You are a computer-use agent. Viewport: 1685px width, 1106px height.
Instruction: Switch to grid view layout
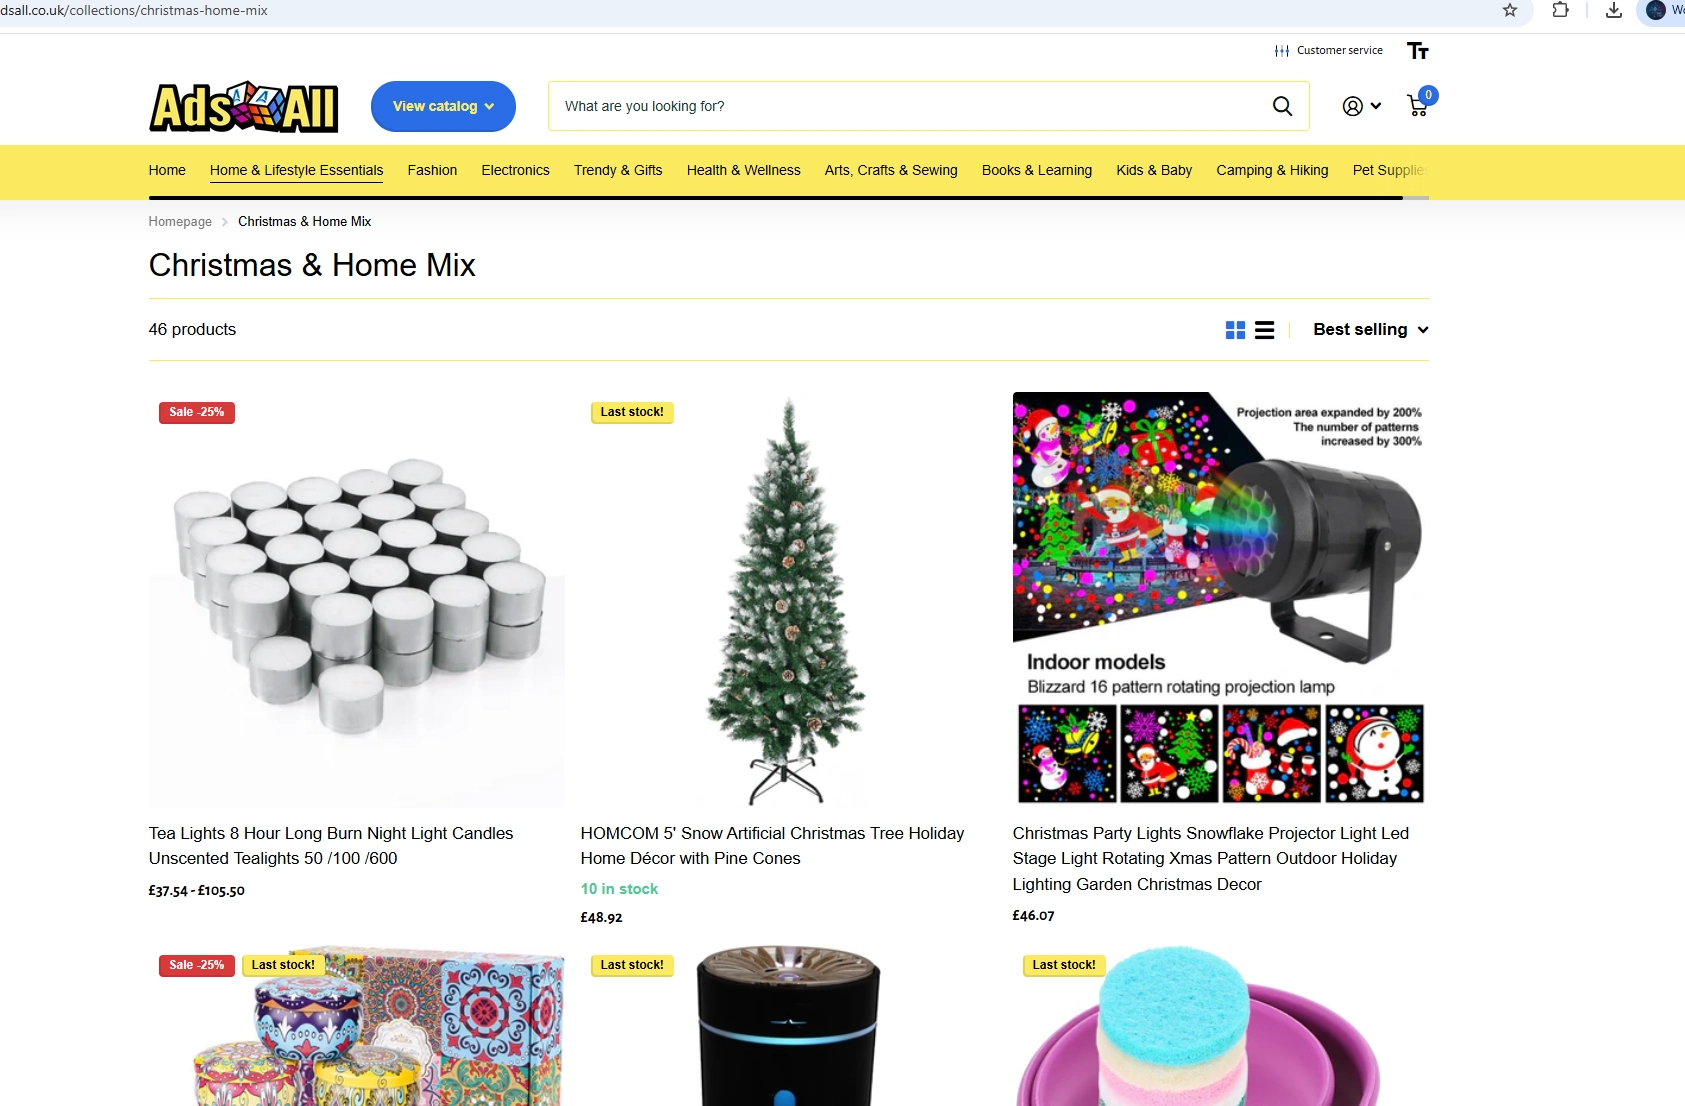point(1235,330)
